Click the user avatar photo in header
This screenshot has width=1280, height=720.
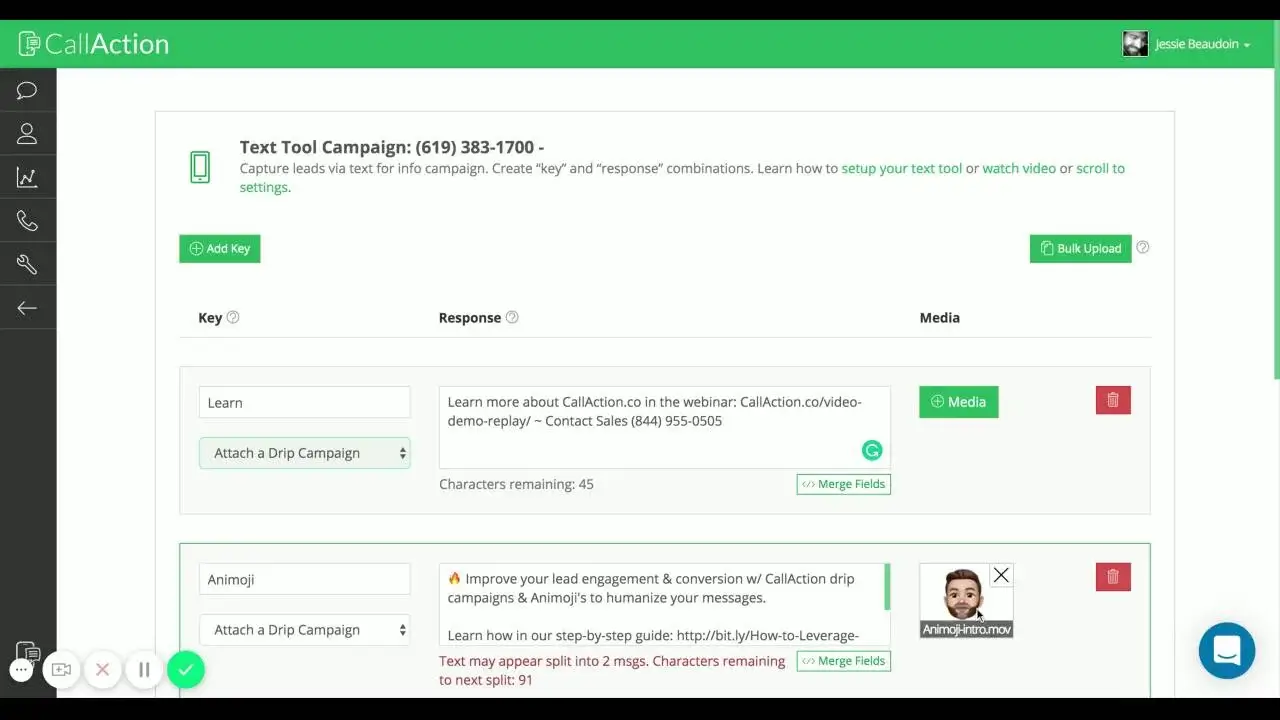coord(1135,44)
